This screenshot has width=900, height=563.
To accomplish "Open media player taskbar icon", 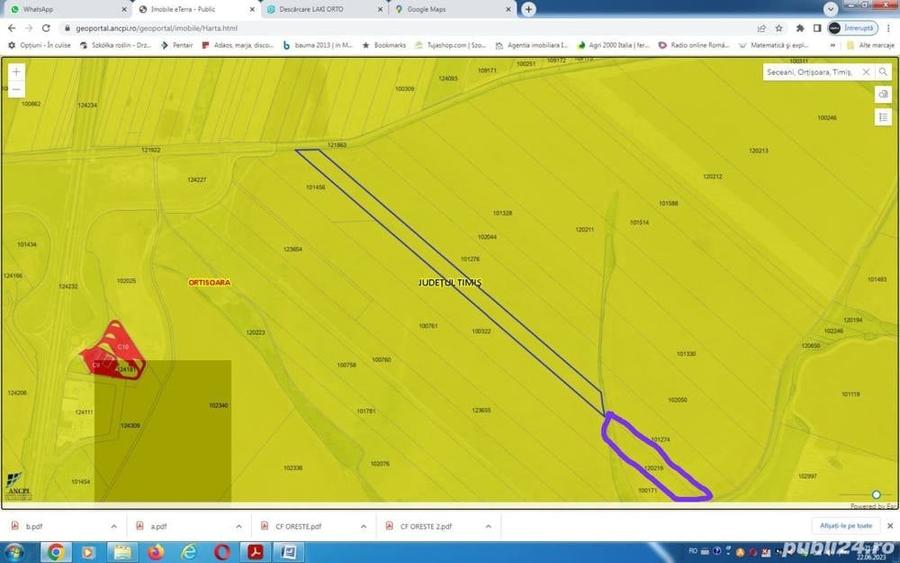I will 88,552.
